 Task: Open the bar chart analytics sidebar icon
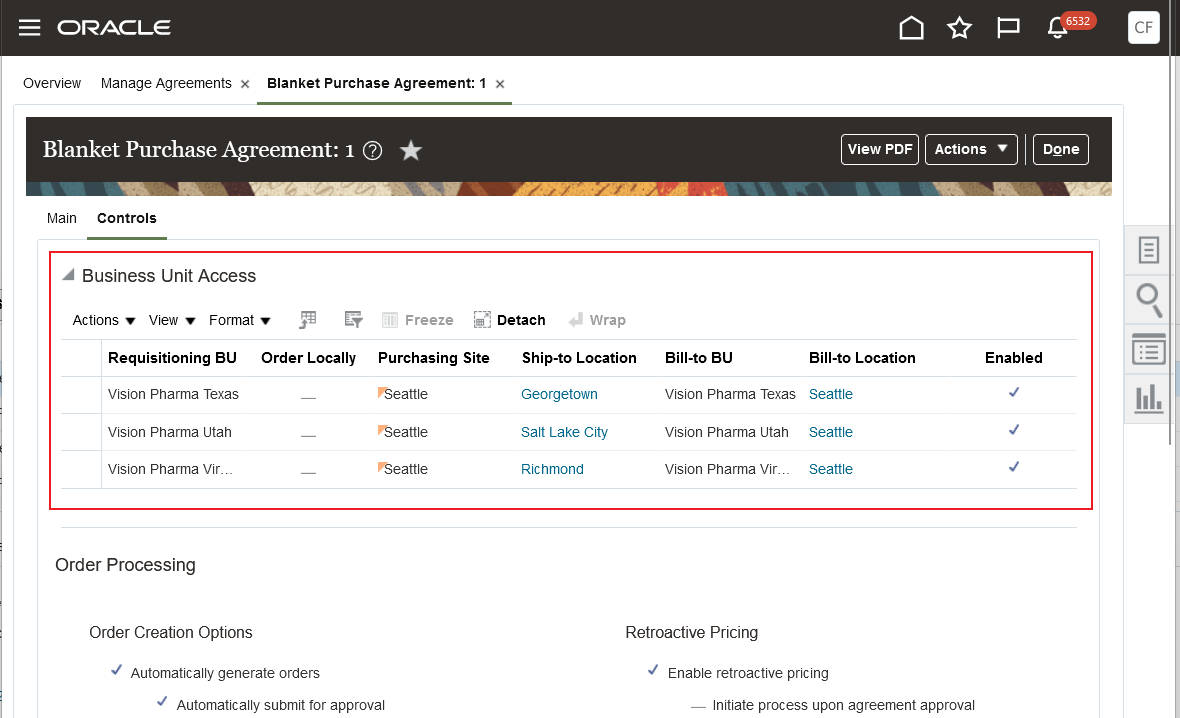1148,397
